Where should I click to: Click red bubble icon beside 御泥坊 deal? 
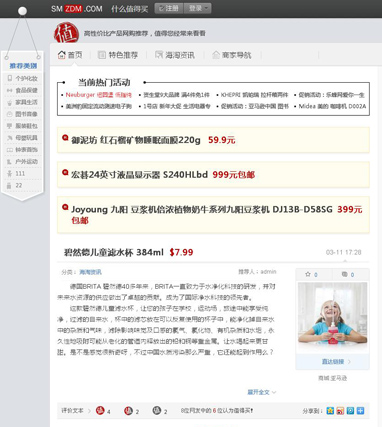(65, 138)
